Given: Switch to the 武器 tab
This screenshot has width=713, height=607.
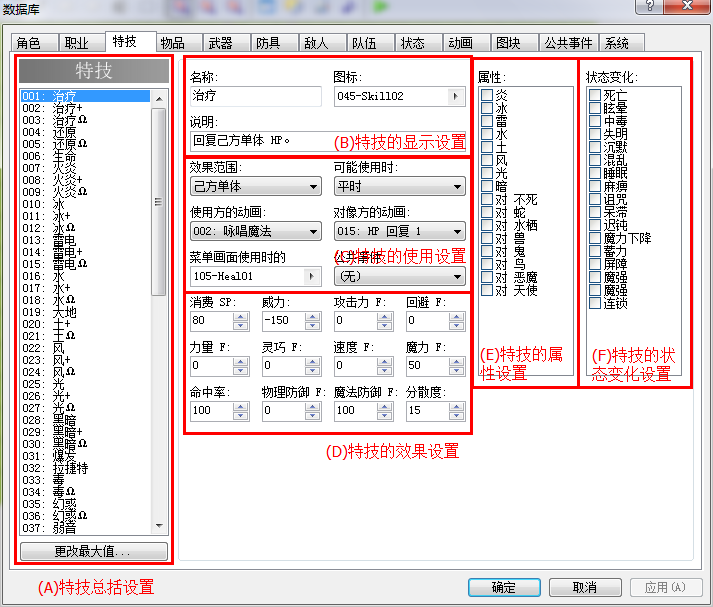Looking at the screenshot, I should click(226, 43).
